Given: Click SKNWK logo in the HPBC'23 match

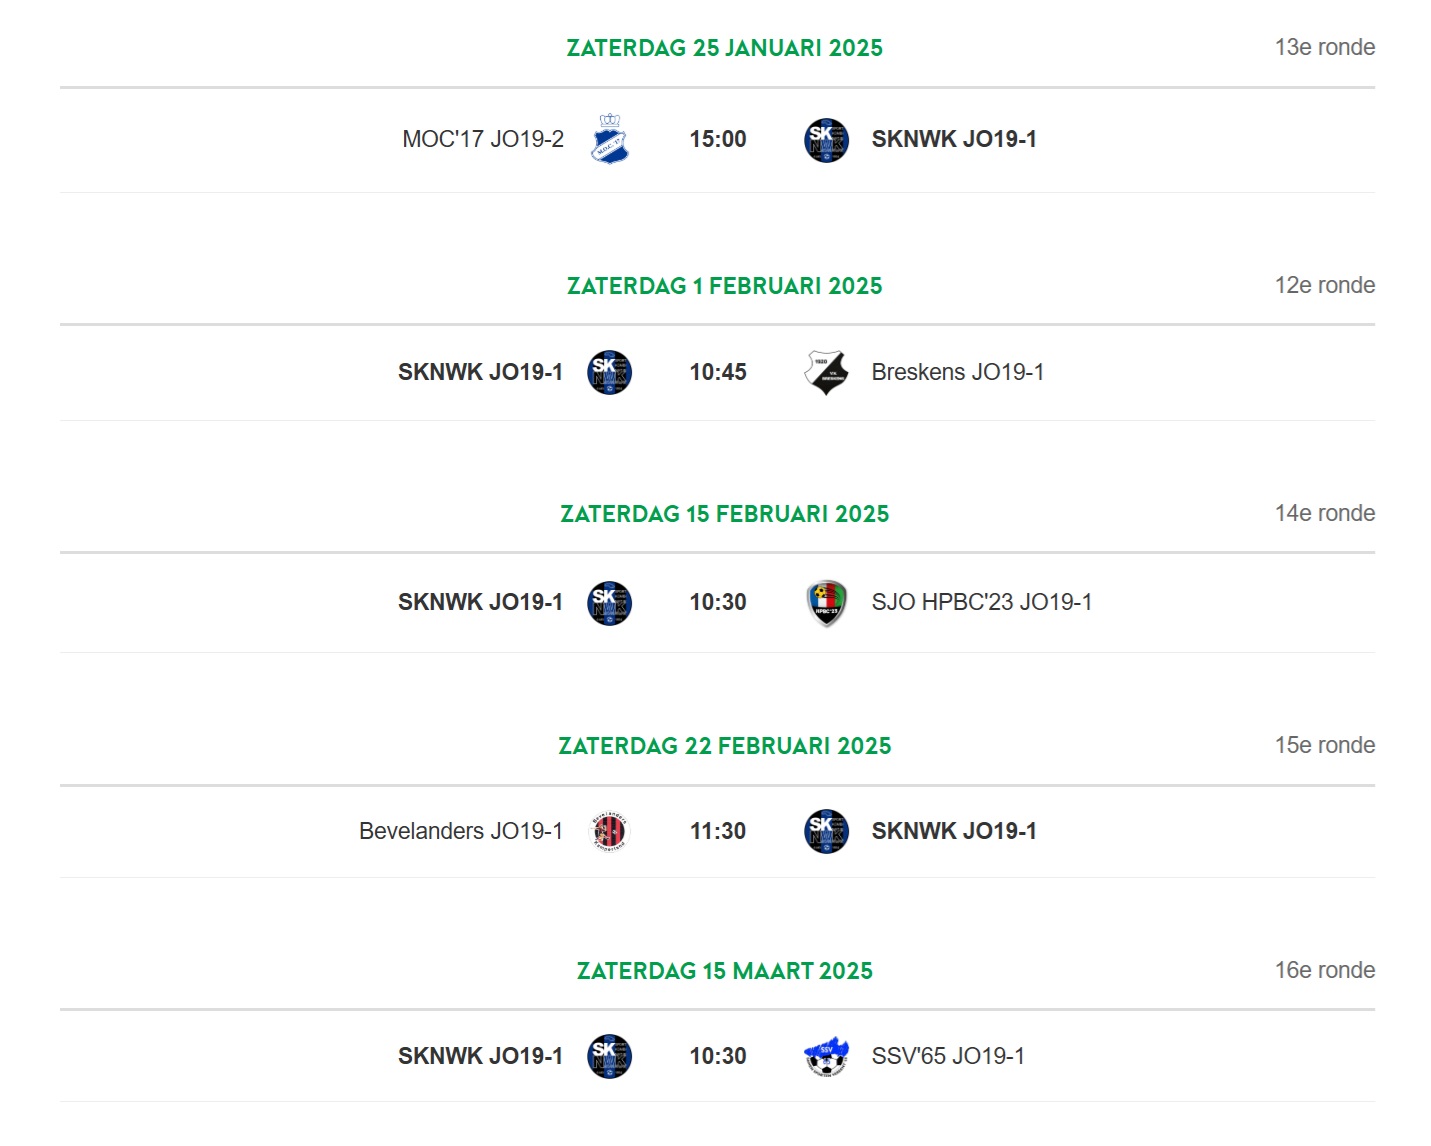Looking at the screenshot, I should click(x=609, y=603).
